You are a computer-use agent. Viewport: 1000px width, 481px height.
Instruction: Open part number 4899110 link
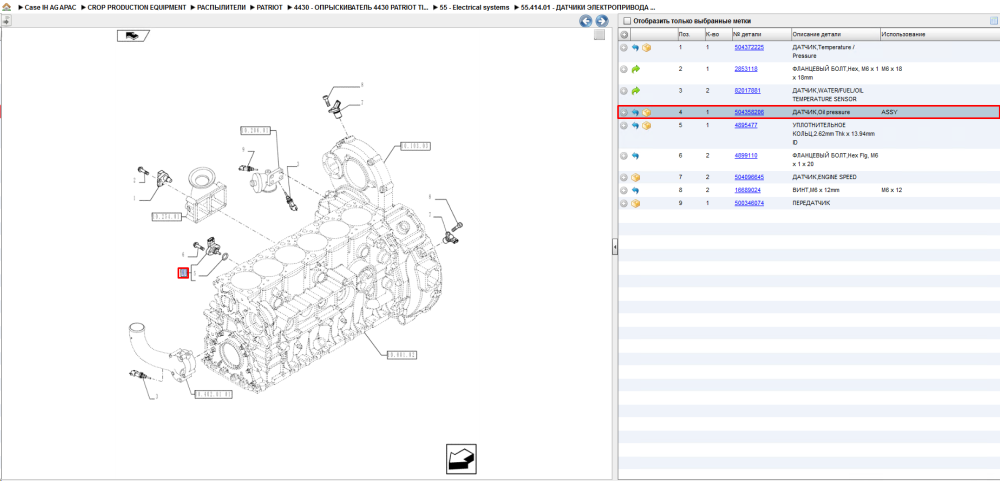[x=746, y=156]
